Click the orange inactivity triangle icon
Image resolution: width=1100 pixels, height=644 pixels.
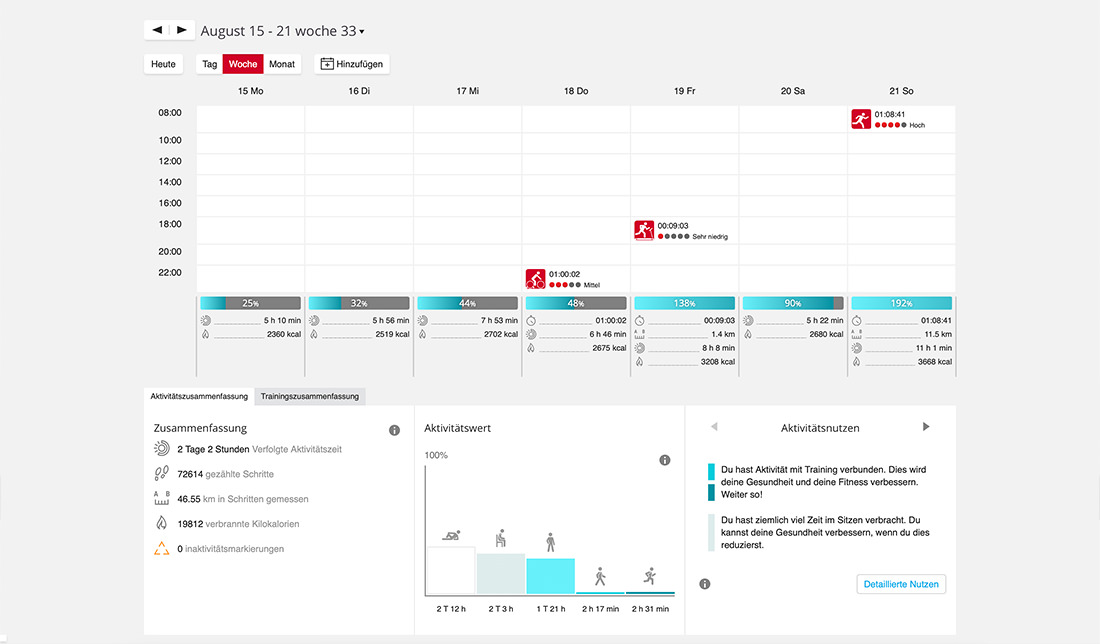pos(161,549)
